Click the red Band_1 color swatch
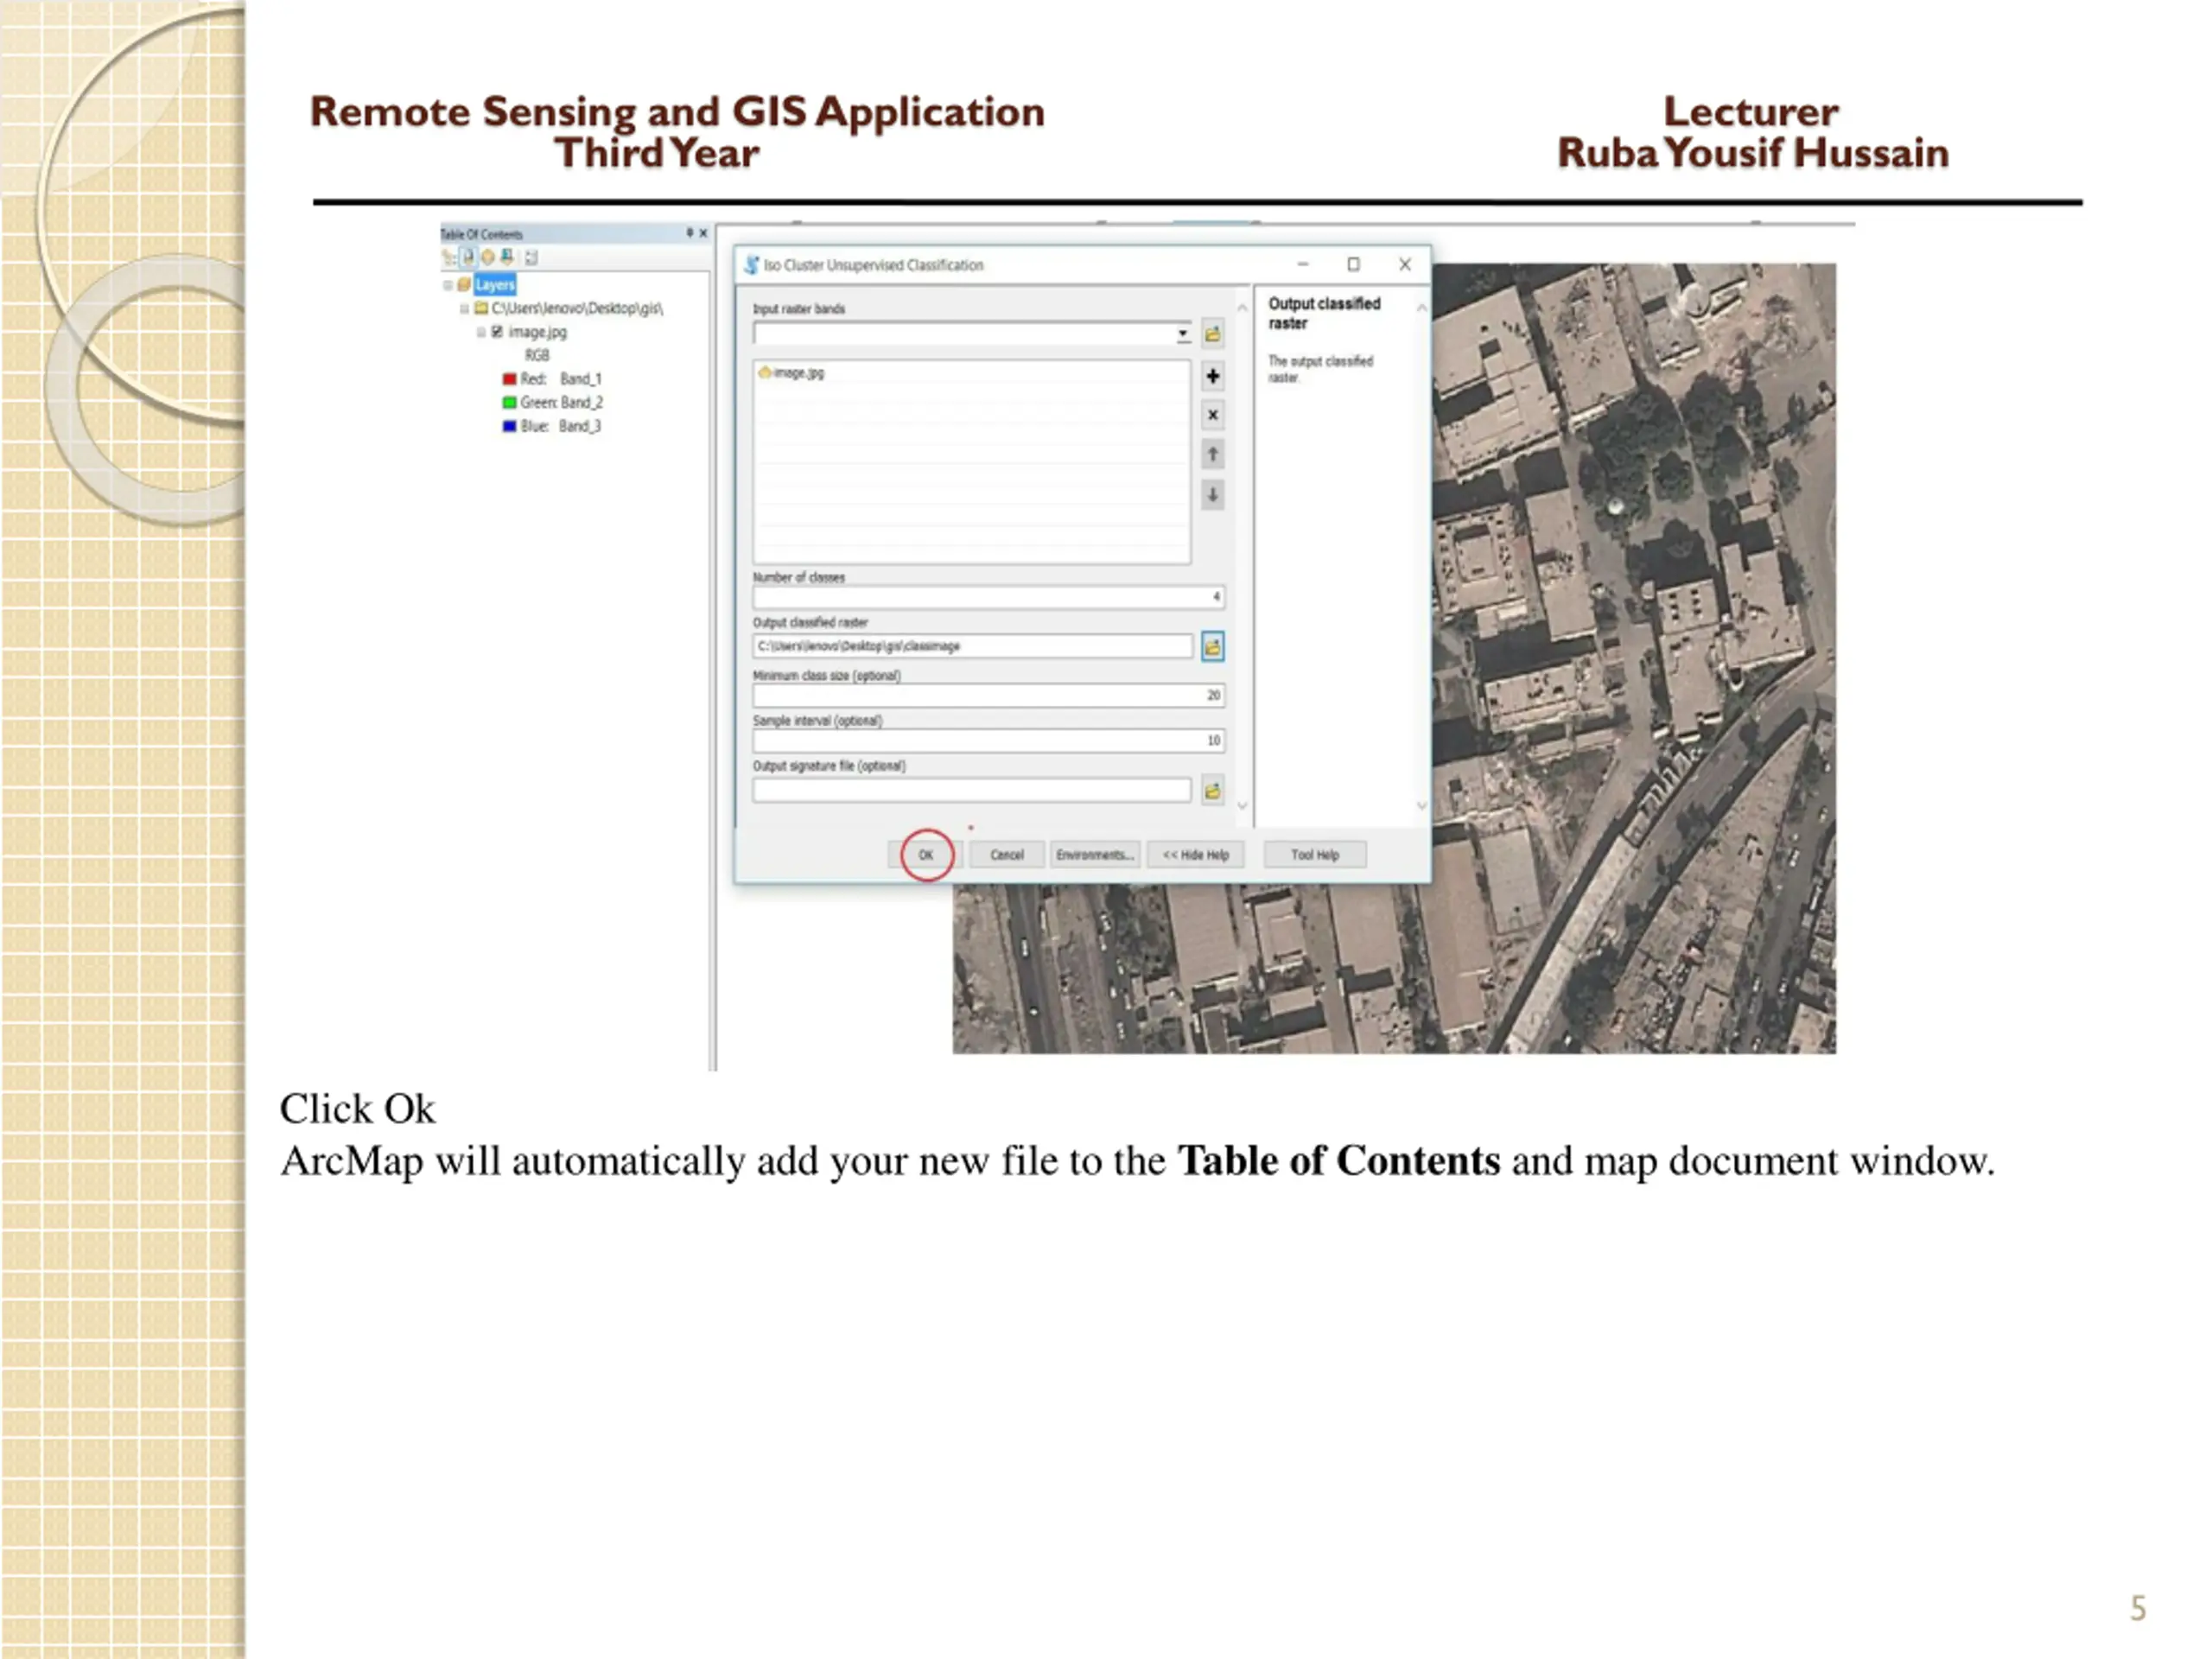 point(509,379)
